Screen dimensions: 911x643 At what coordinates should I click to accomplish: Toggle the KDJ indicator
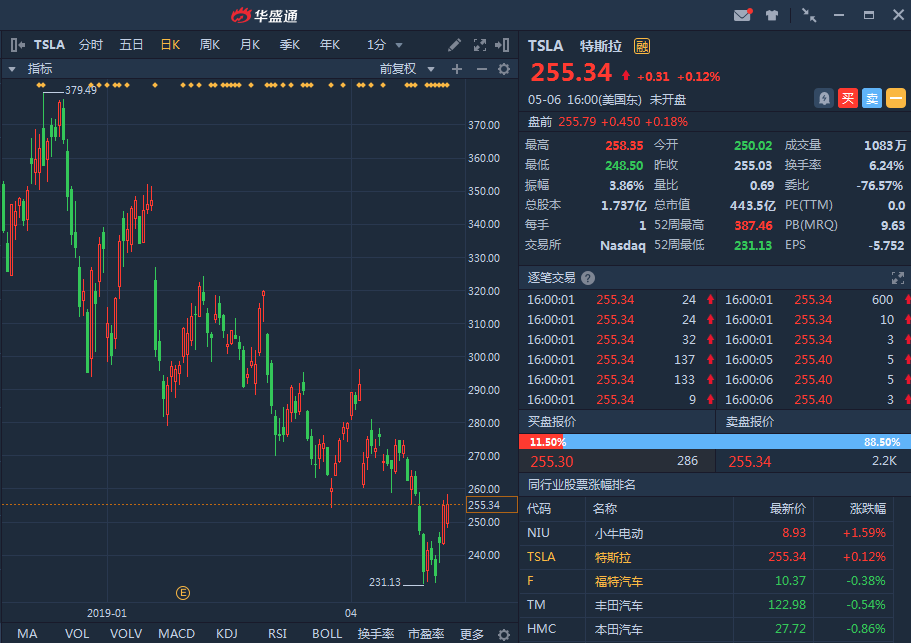(x=227, y=634)
